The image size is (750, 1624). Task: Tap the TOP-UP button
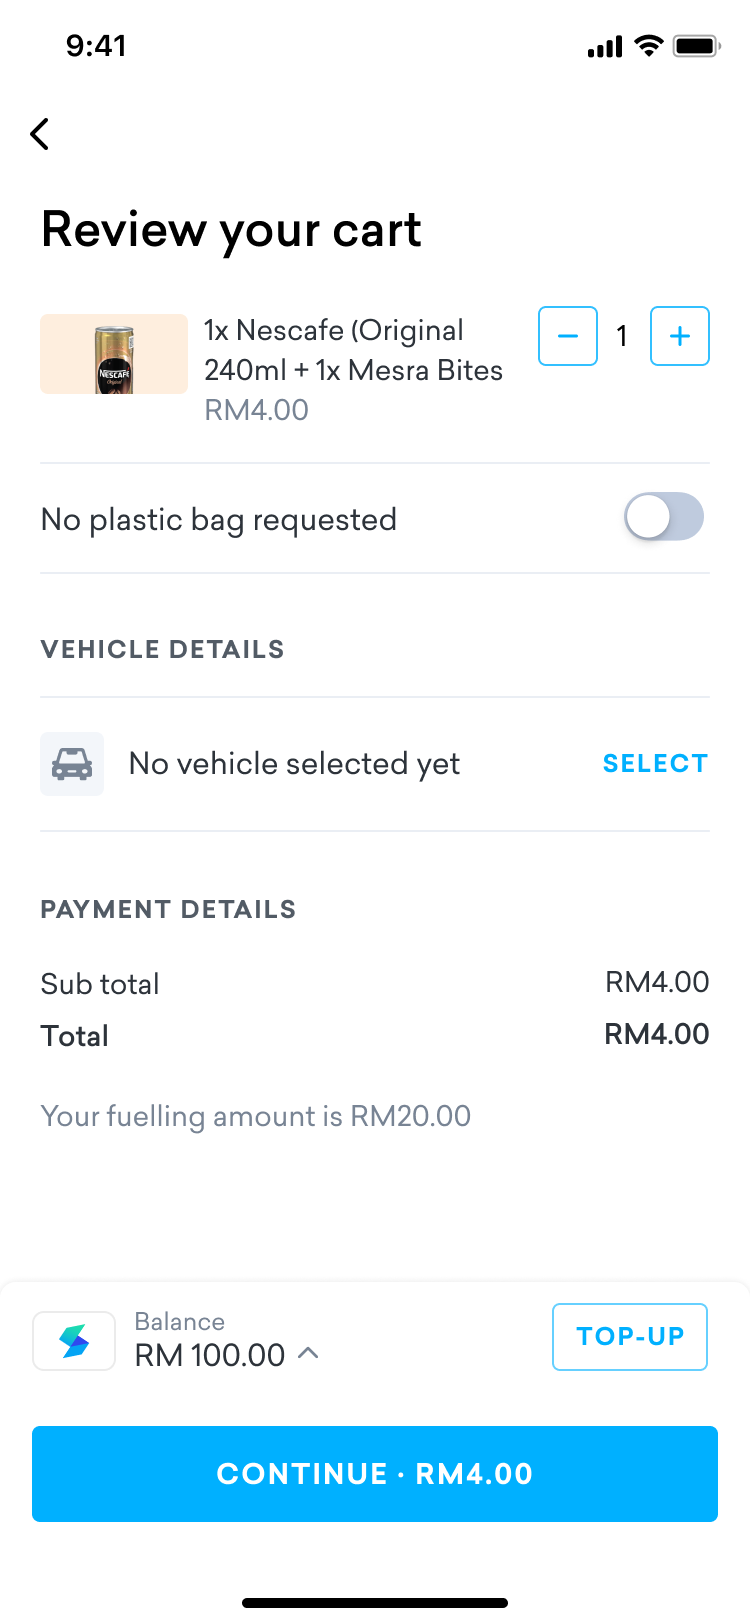point(630,1337)
